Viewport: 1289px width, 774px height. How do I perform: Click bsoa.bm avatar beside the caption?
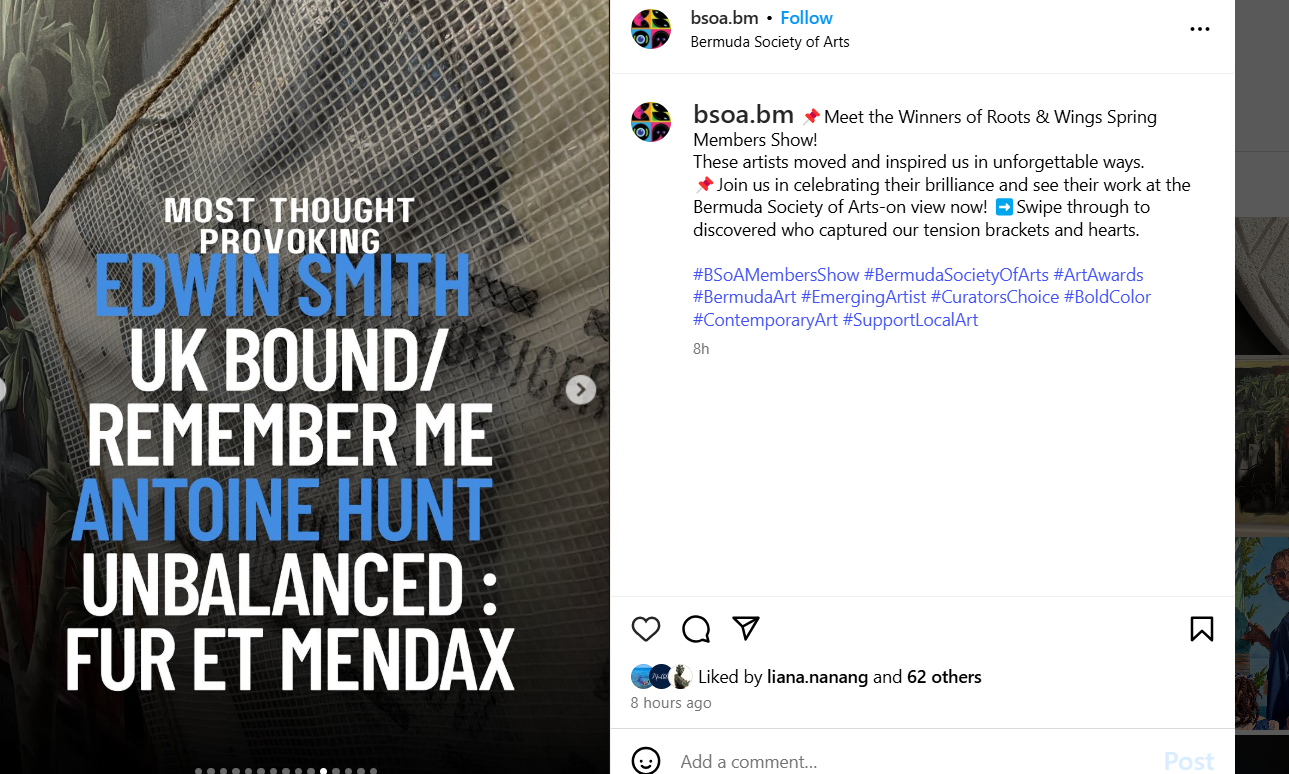pyautogui.click(x=651, y=122)
